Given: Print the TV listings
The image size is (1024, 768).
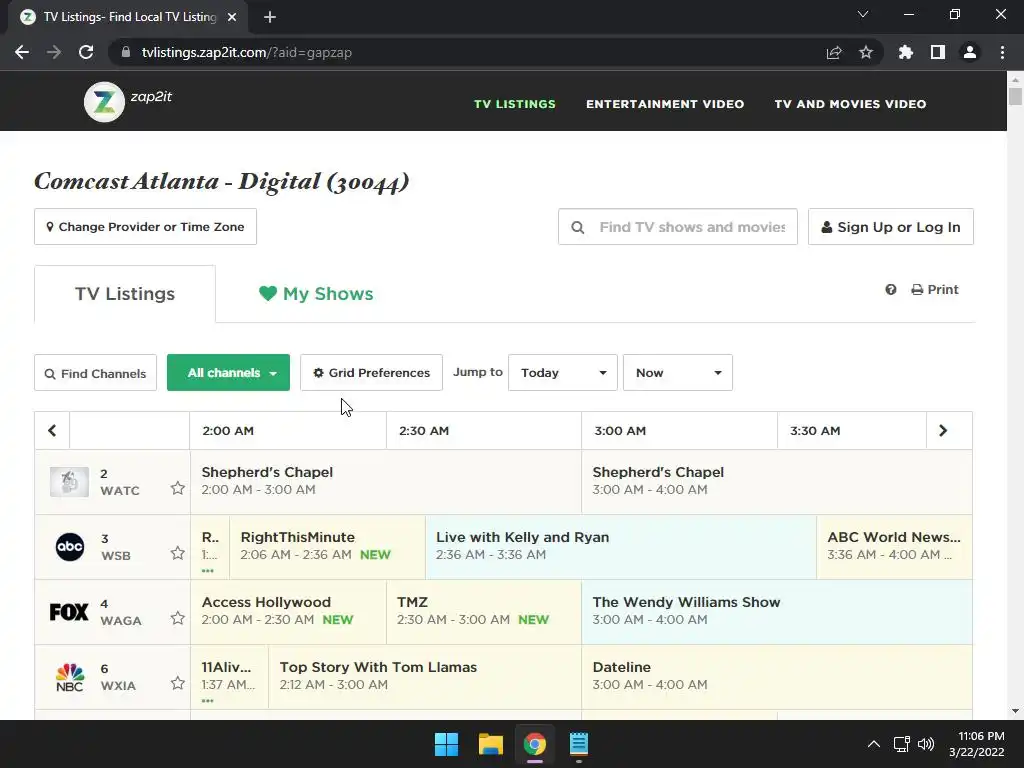Looking at the screenshot, I should 935,289.
